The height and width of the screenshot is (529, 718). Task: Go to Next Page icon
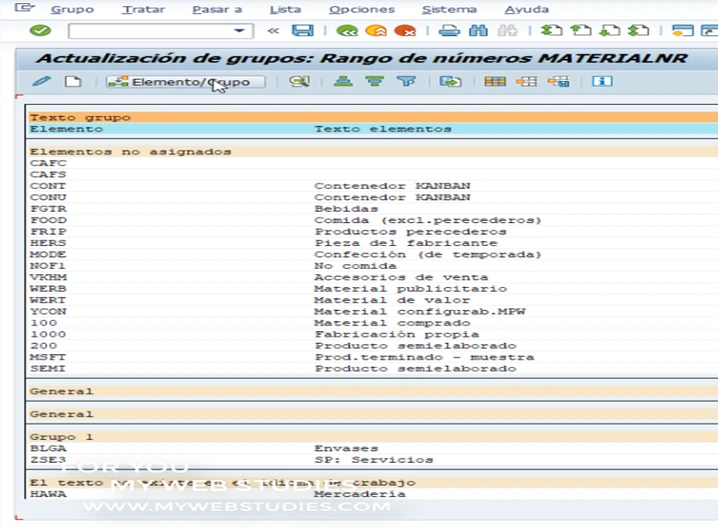click(610, 31)
